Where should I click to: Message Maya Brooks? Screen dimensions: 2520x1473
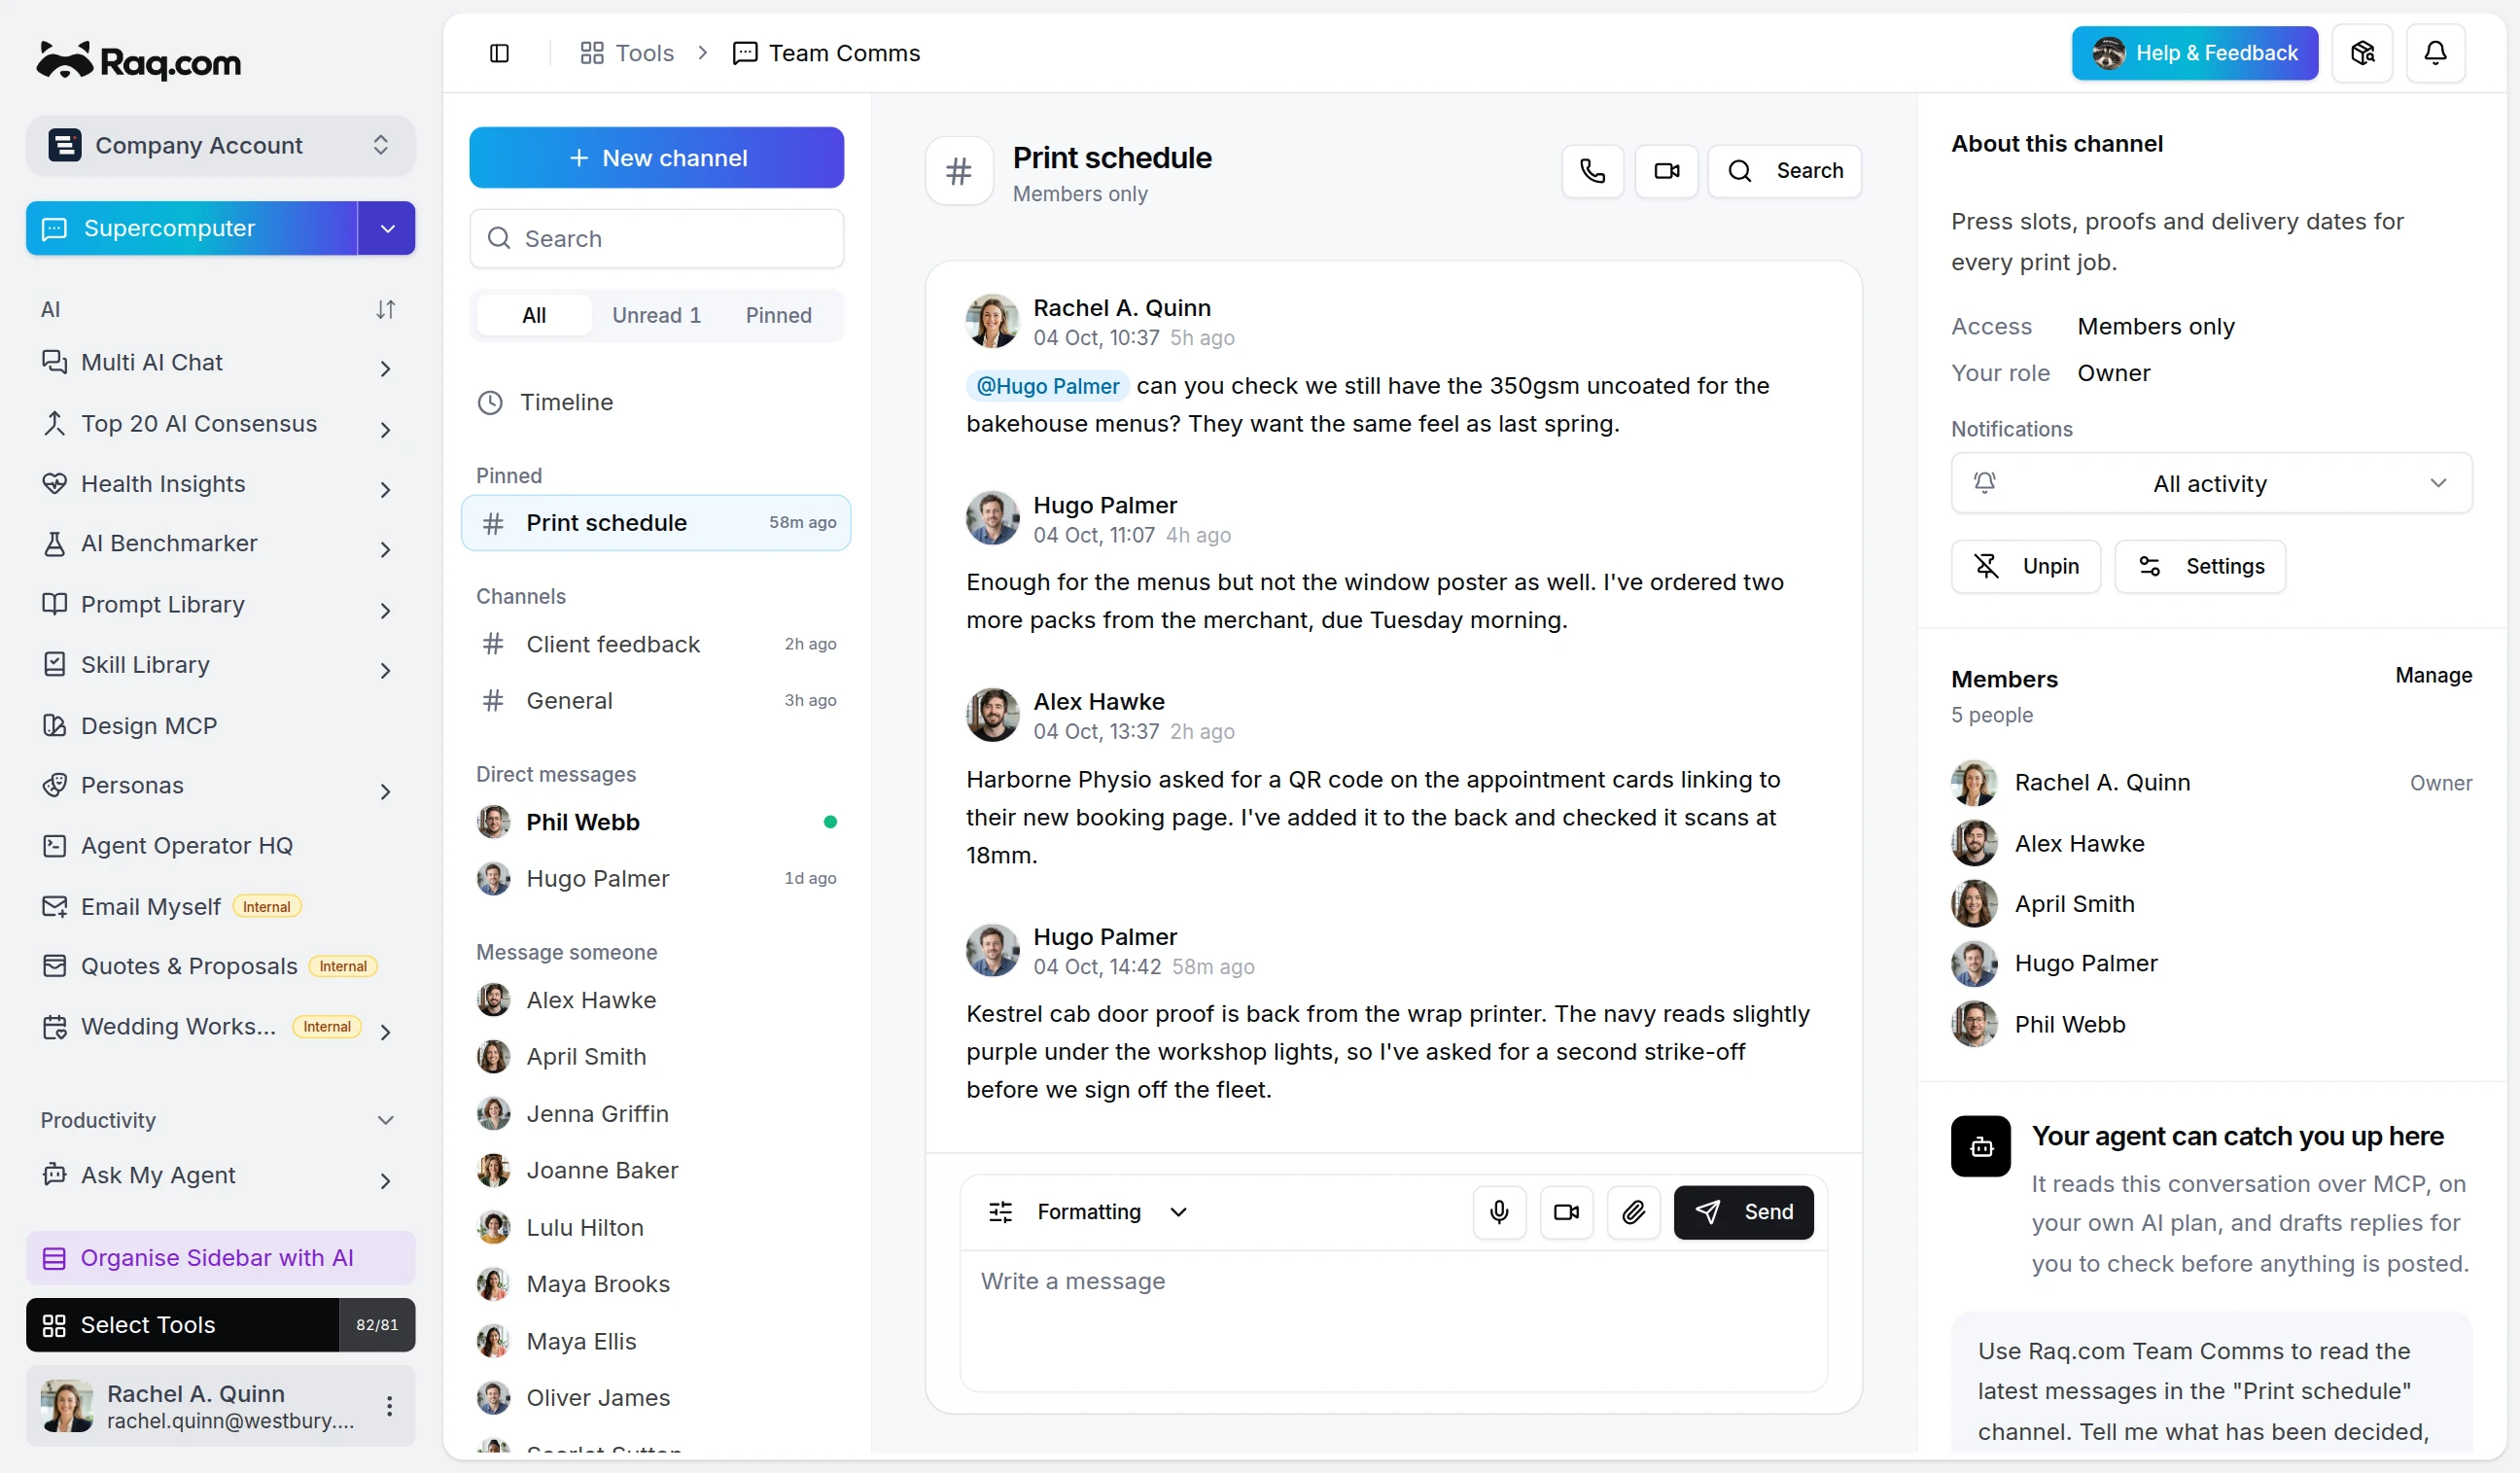click(656, 1283)
